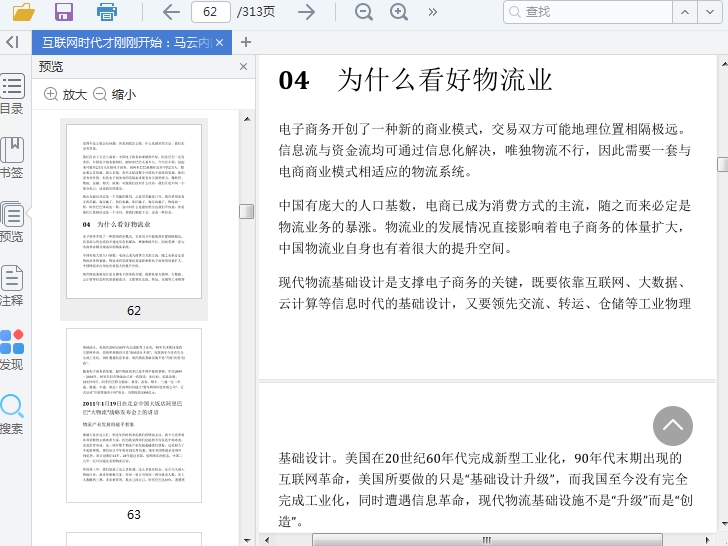Zoom out with the minus magnifier in the toolbar
Viewport: 728px width, 546px height.
(364, 12)
